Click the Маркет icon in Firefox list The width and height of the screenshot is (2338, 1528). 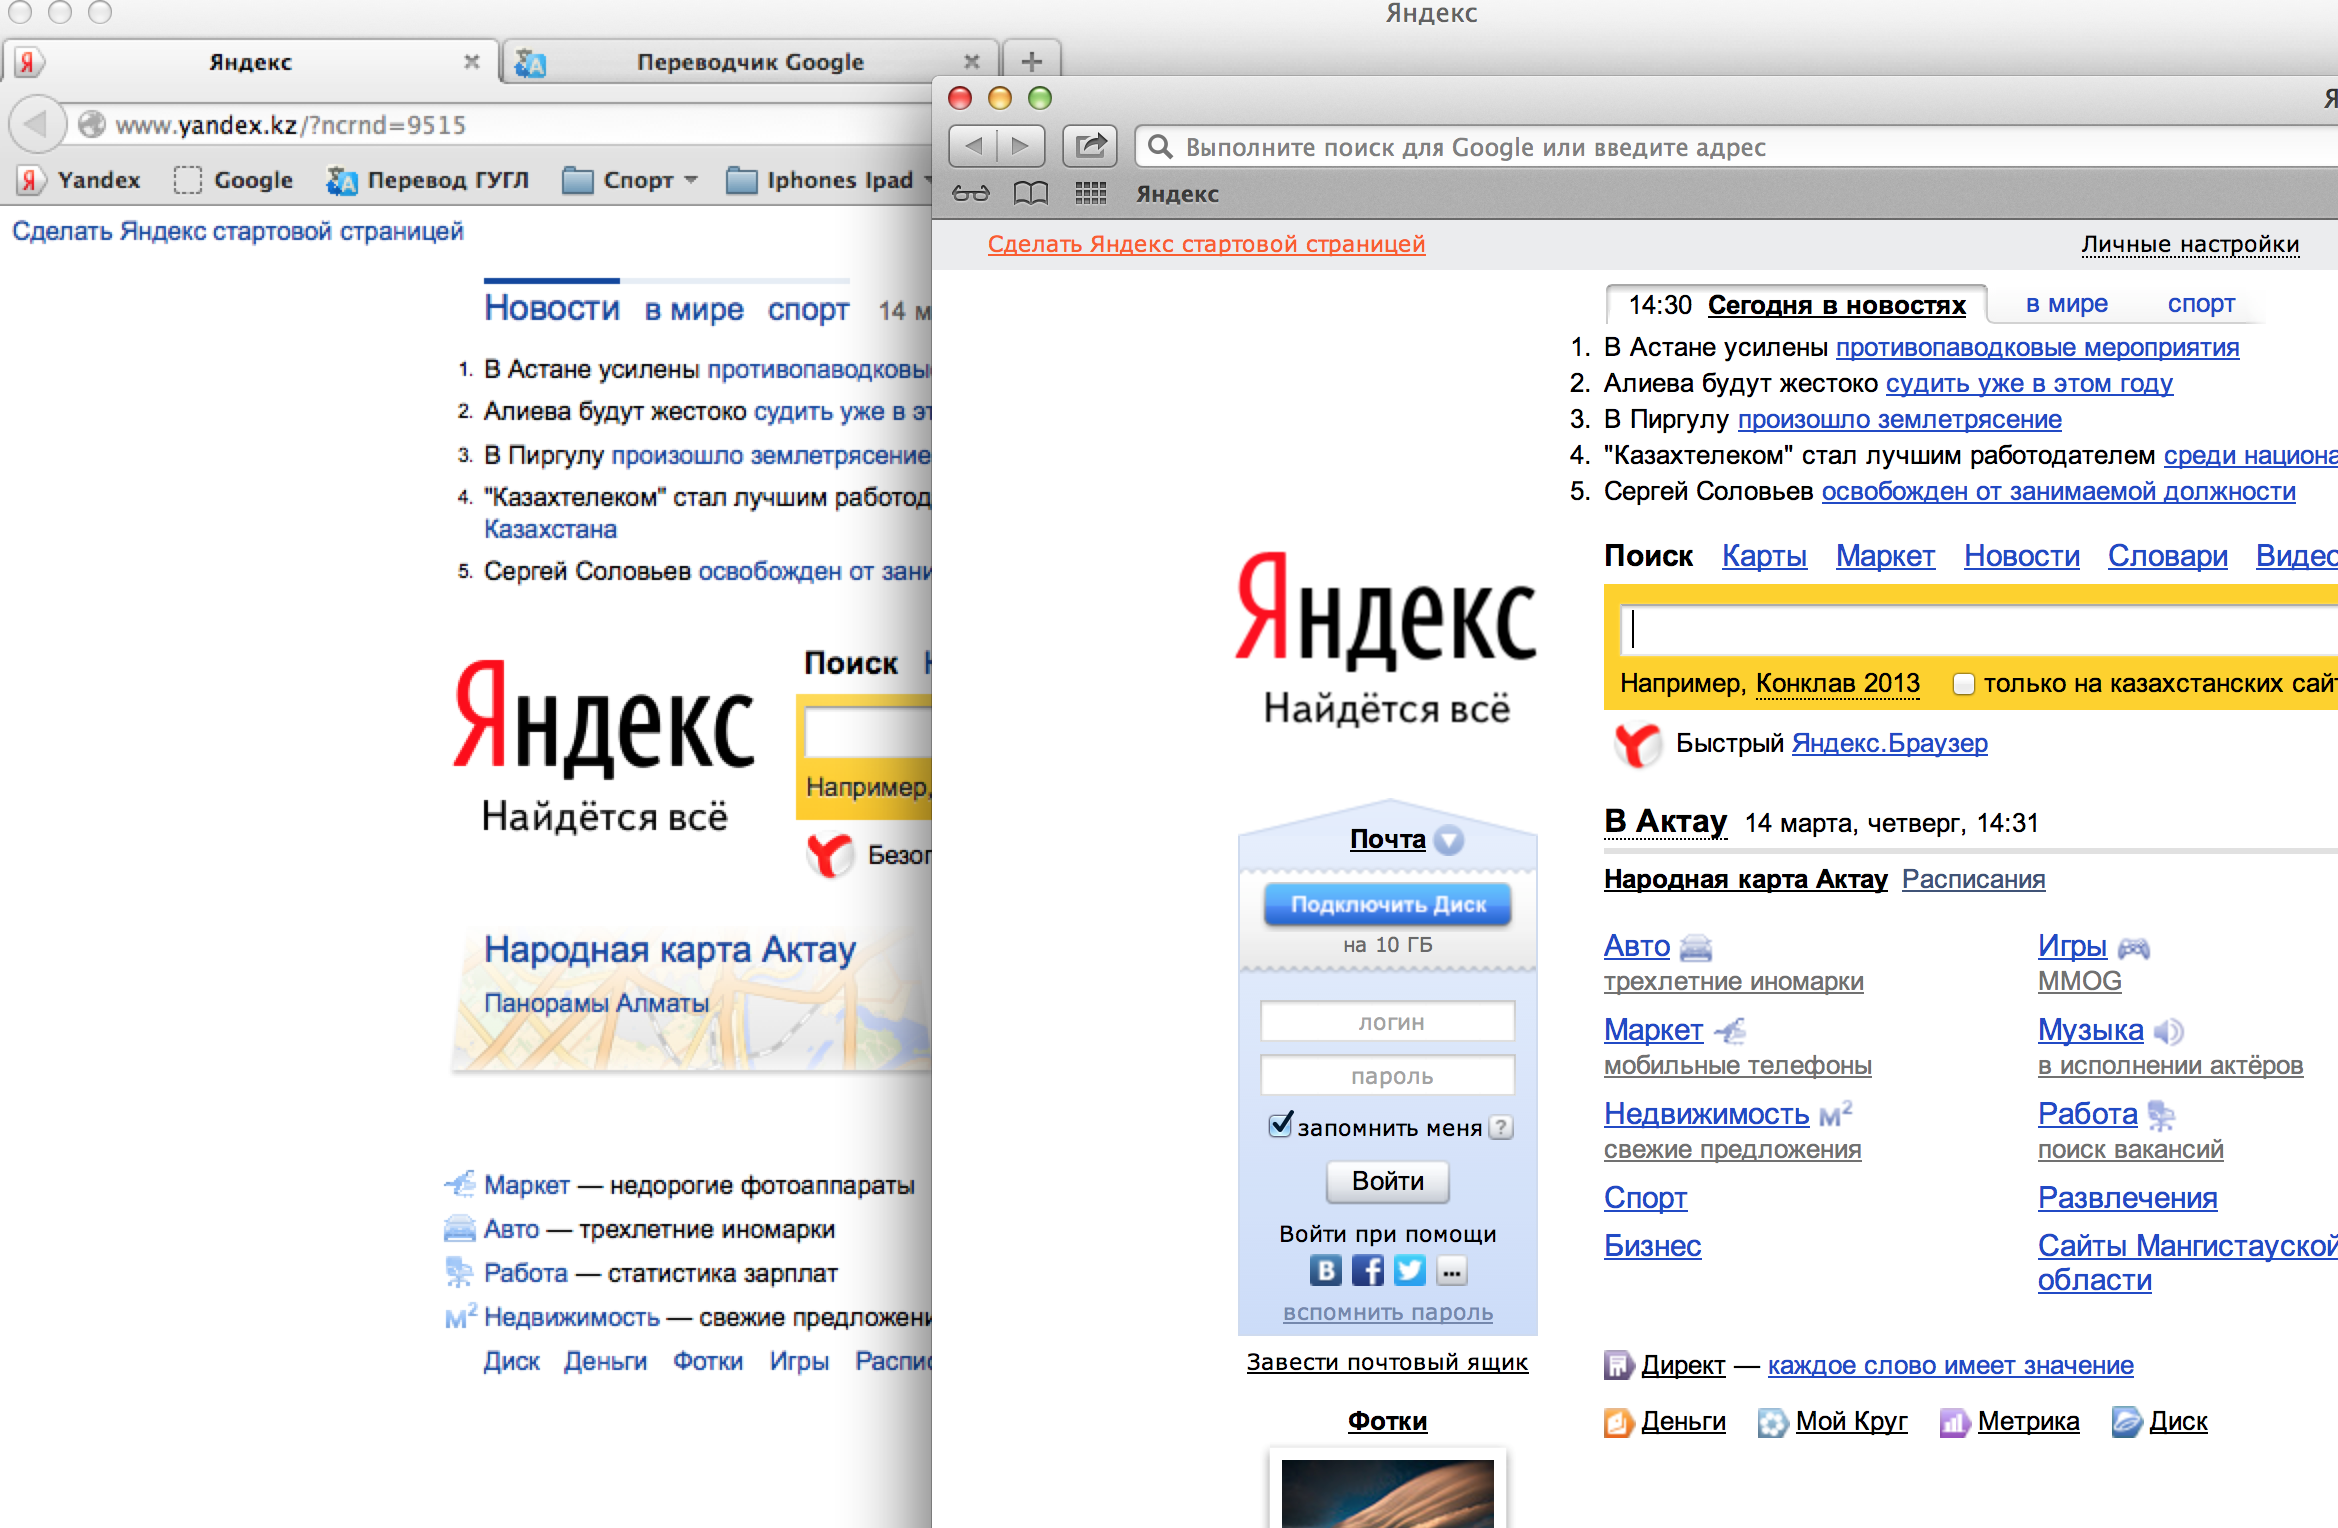pyautogui.click(x=460, y=1184)
